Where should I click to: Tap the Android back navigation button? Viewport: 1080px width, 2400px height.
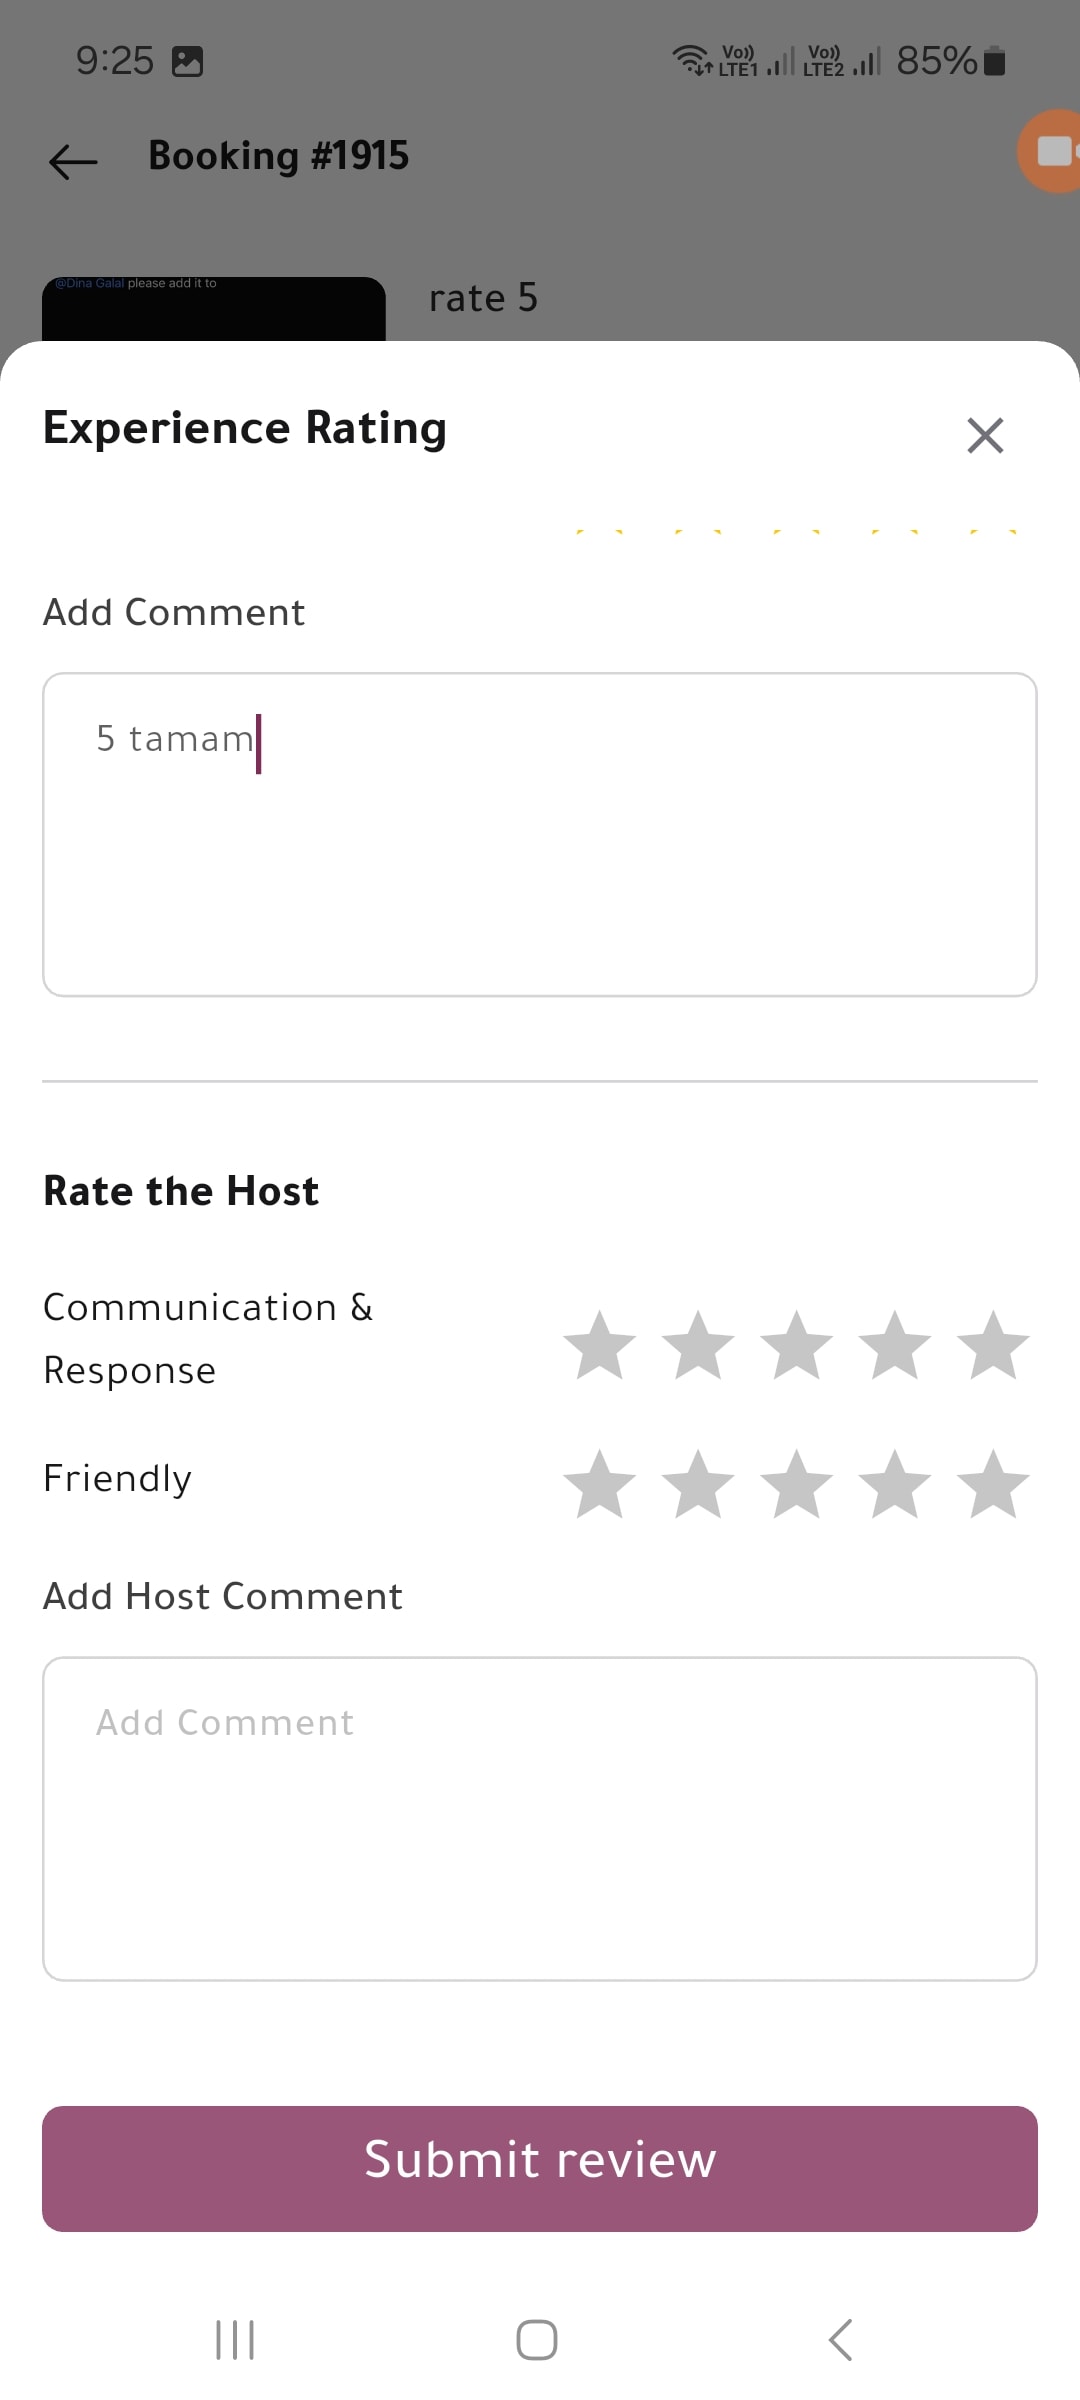click(x=841, y=2340)
